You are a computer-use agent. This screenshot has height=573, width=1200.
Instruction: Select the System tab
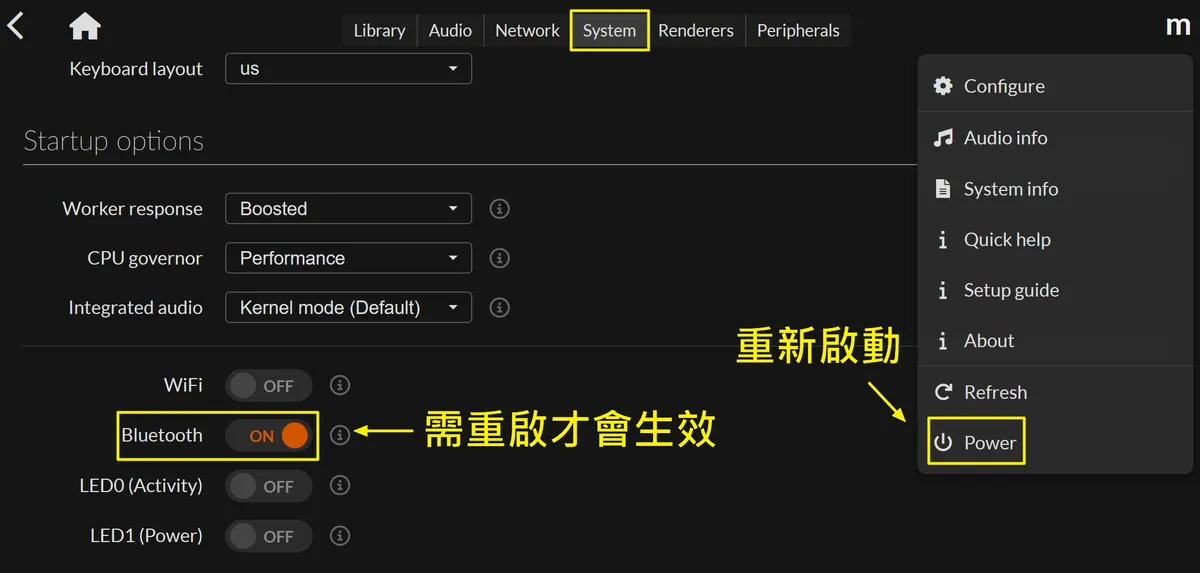[x=609, y=30]
